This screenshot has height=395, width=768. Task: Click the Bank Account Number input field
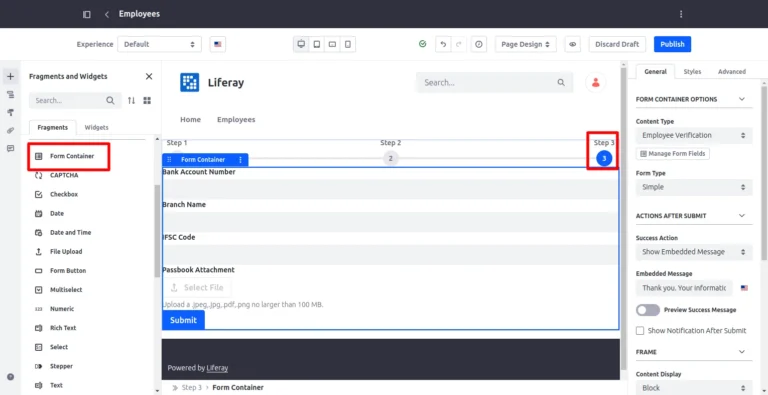pos(390,189)
